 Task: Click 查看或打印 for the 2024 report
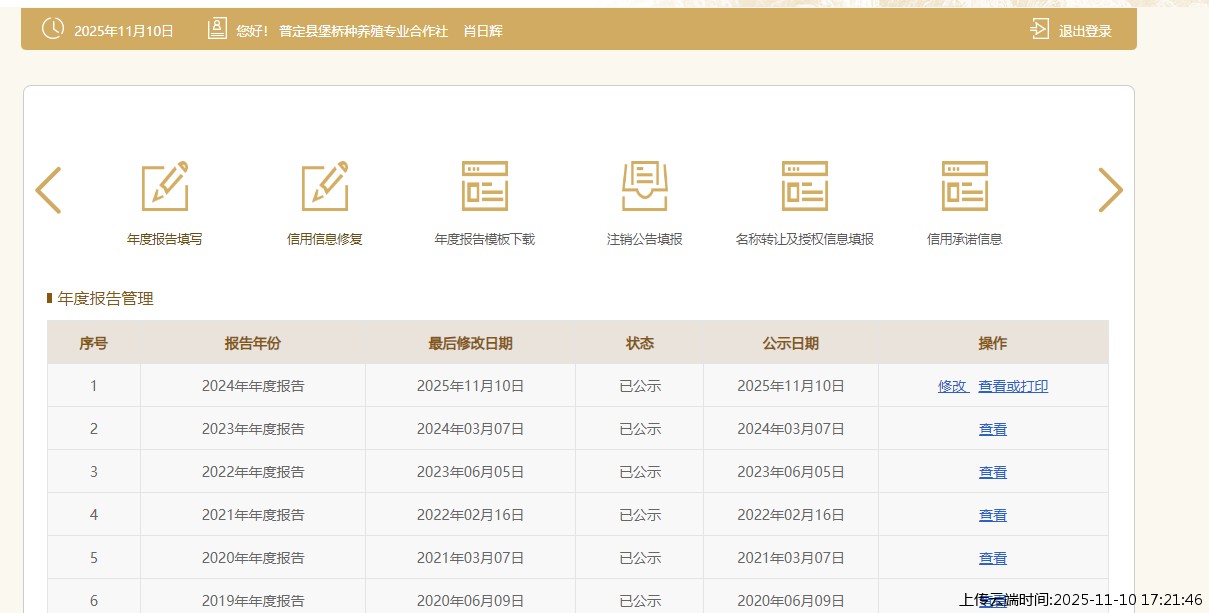pyautogui.click(x=1013, y=386)
